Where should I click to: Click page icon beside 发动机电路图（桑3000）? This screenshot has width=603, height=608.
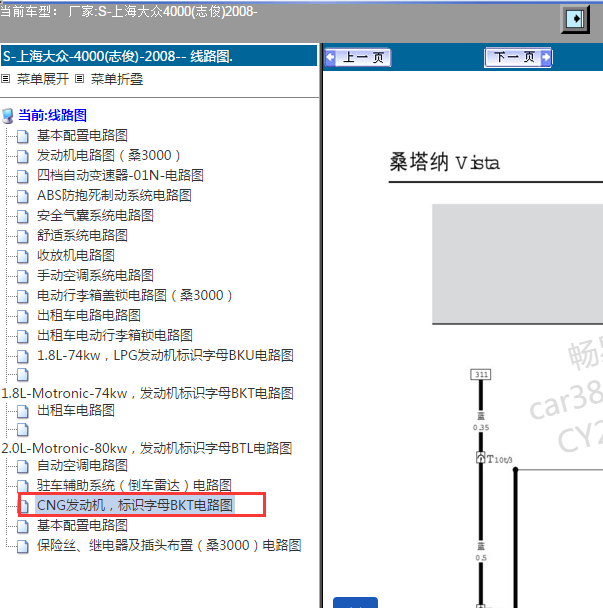(22, 156)
